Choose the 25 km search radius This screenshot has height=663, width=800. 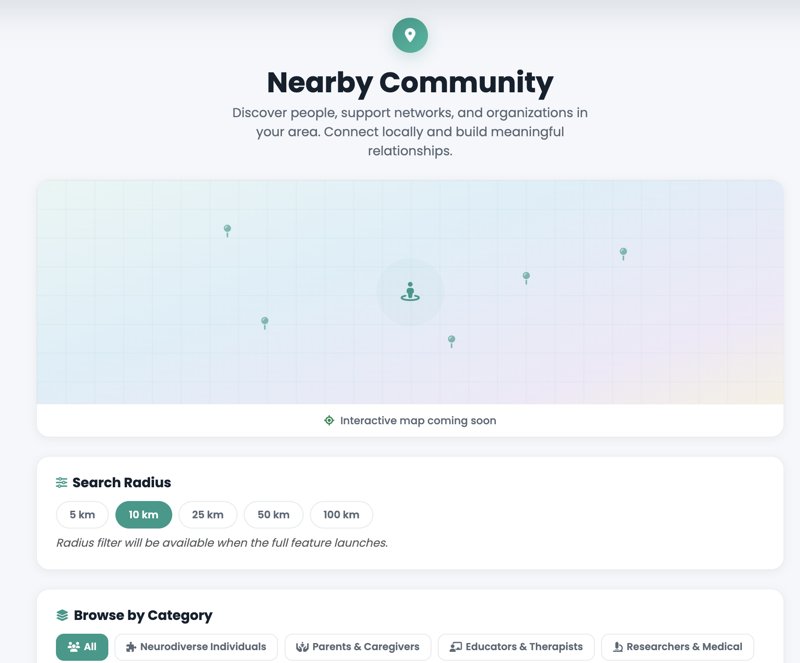tap(207, 515)
